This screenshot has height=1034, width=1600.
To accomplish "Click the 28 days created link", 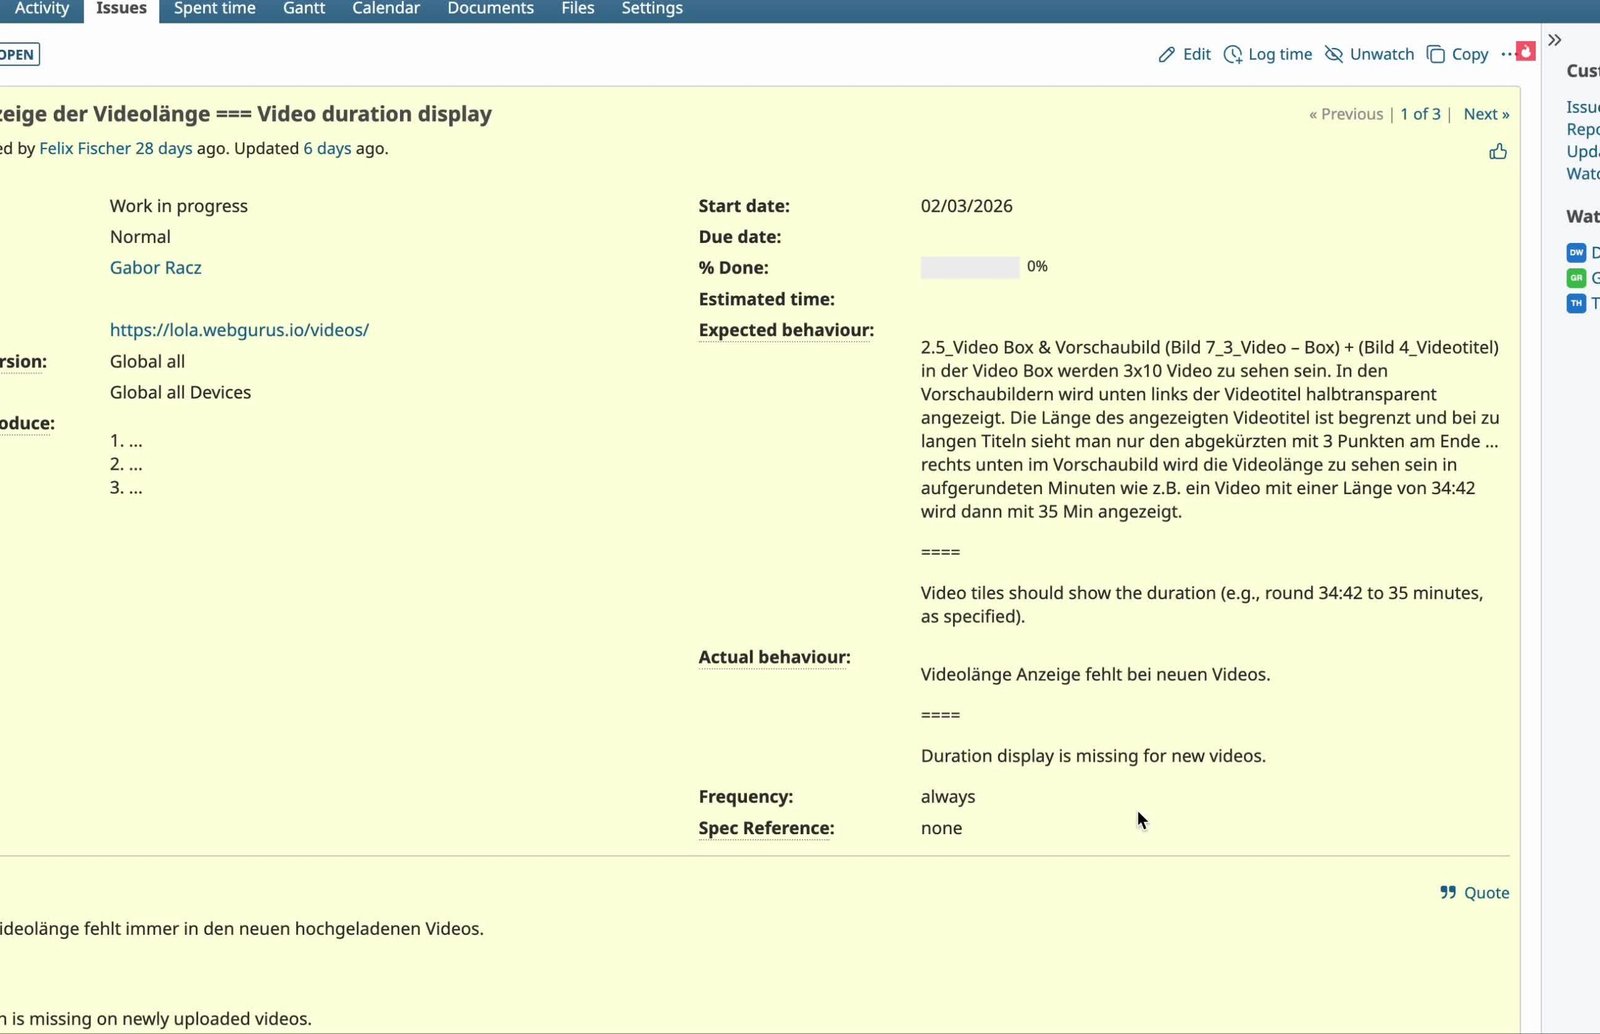I will (164, 148).
